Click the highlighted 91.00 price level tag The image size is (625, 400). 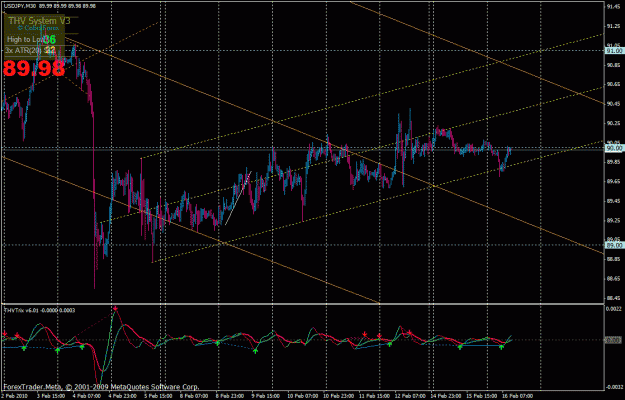613,51
